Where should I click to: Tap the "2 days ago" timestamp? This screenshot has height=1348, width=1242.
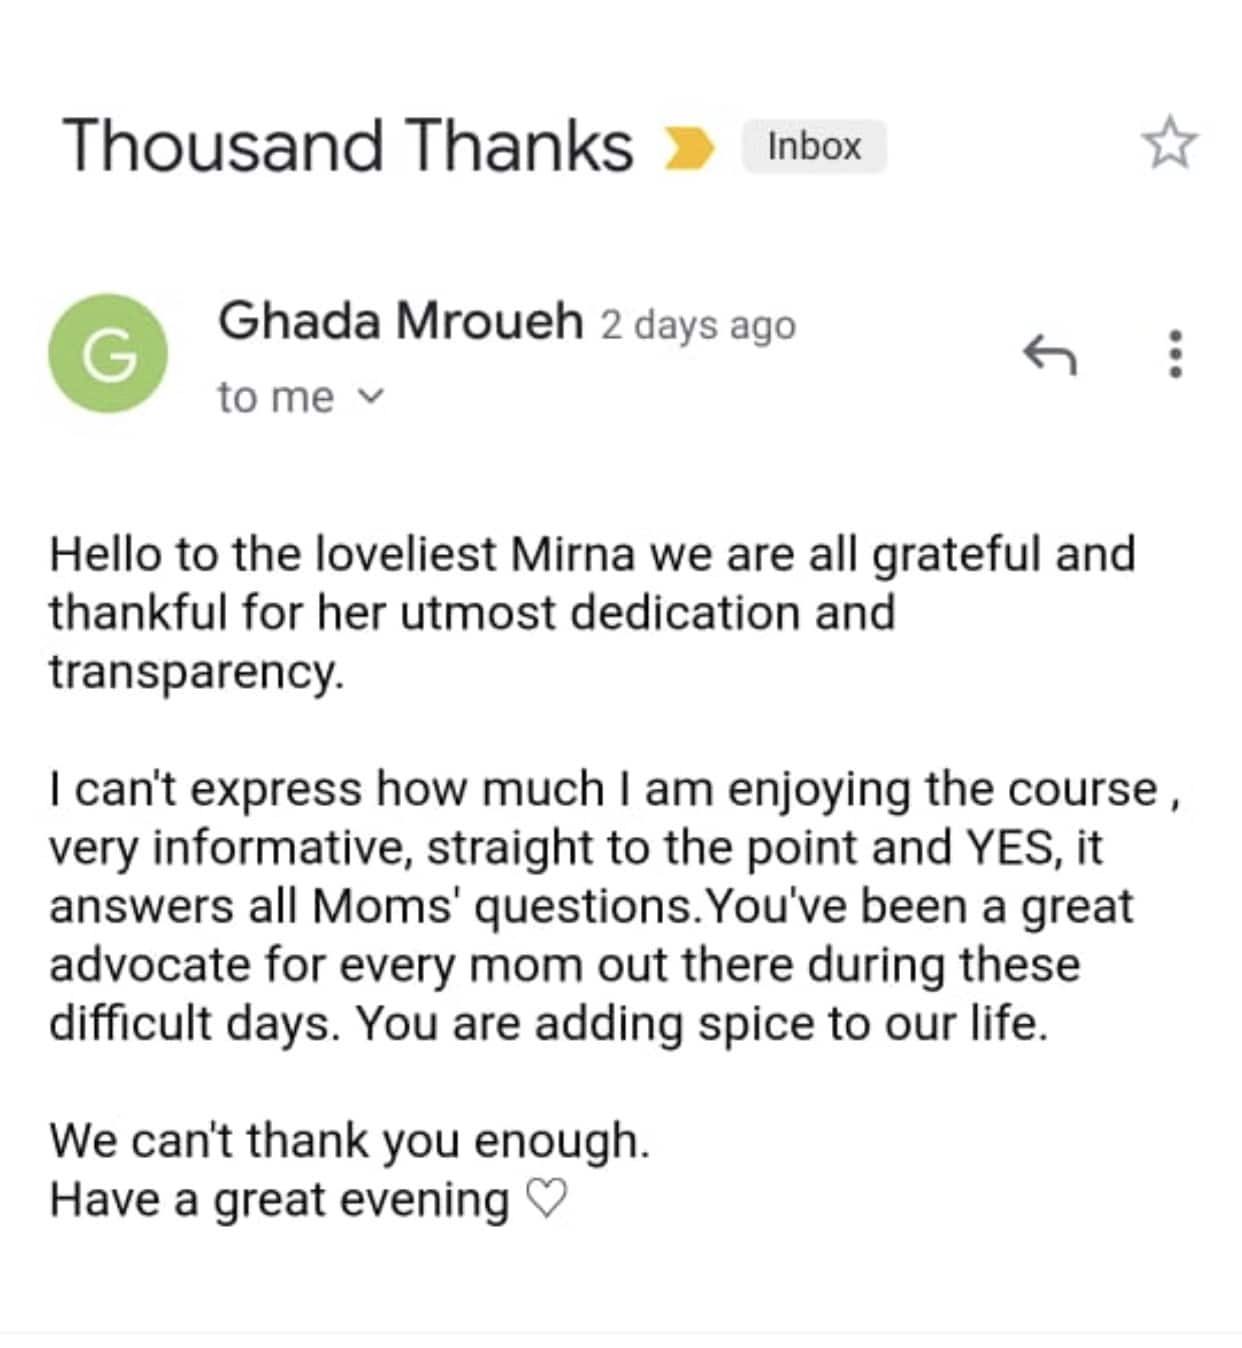click(x=698, y=325)
